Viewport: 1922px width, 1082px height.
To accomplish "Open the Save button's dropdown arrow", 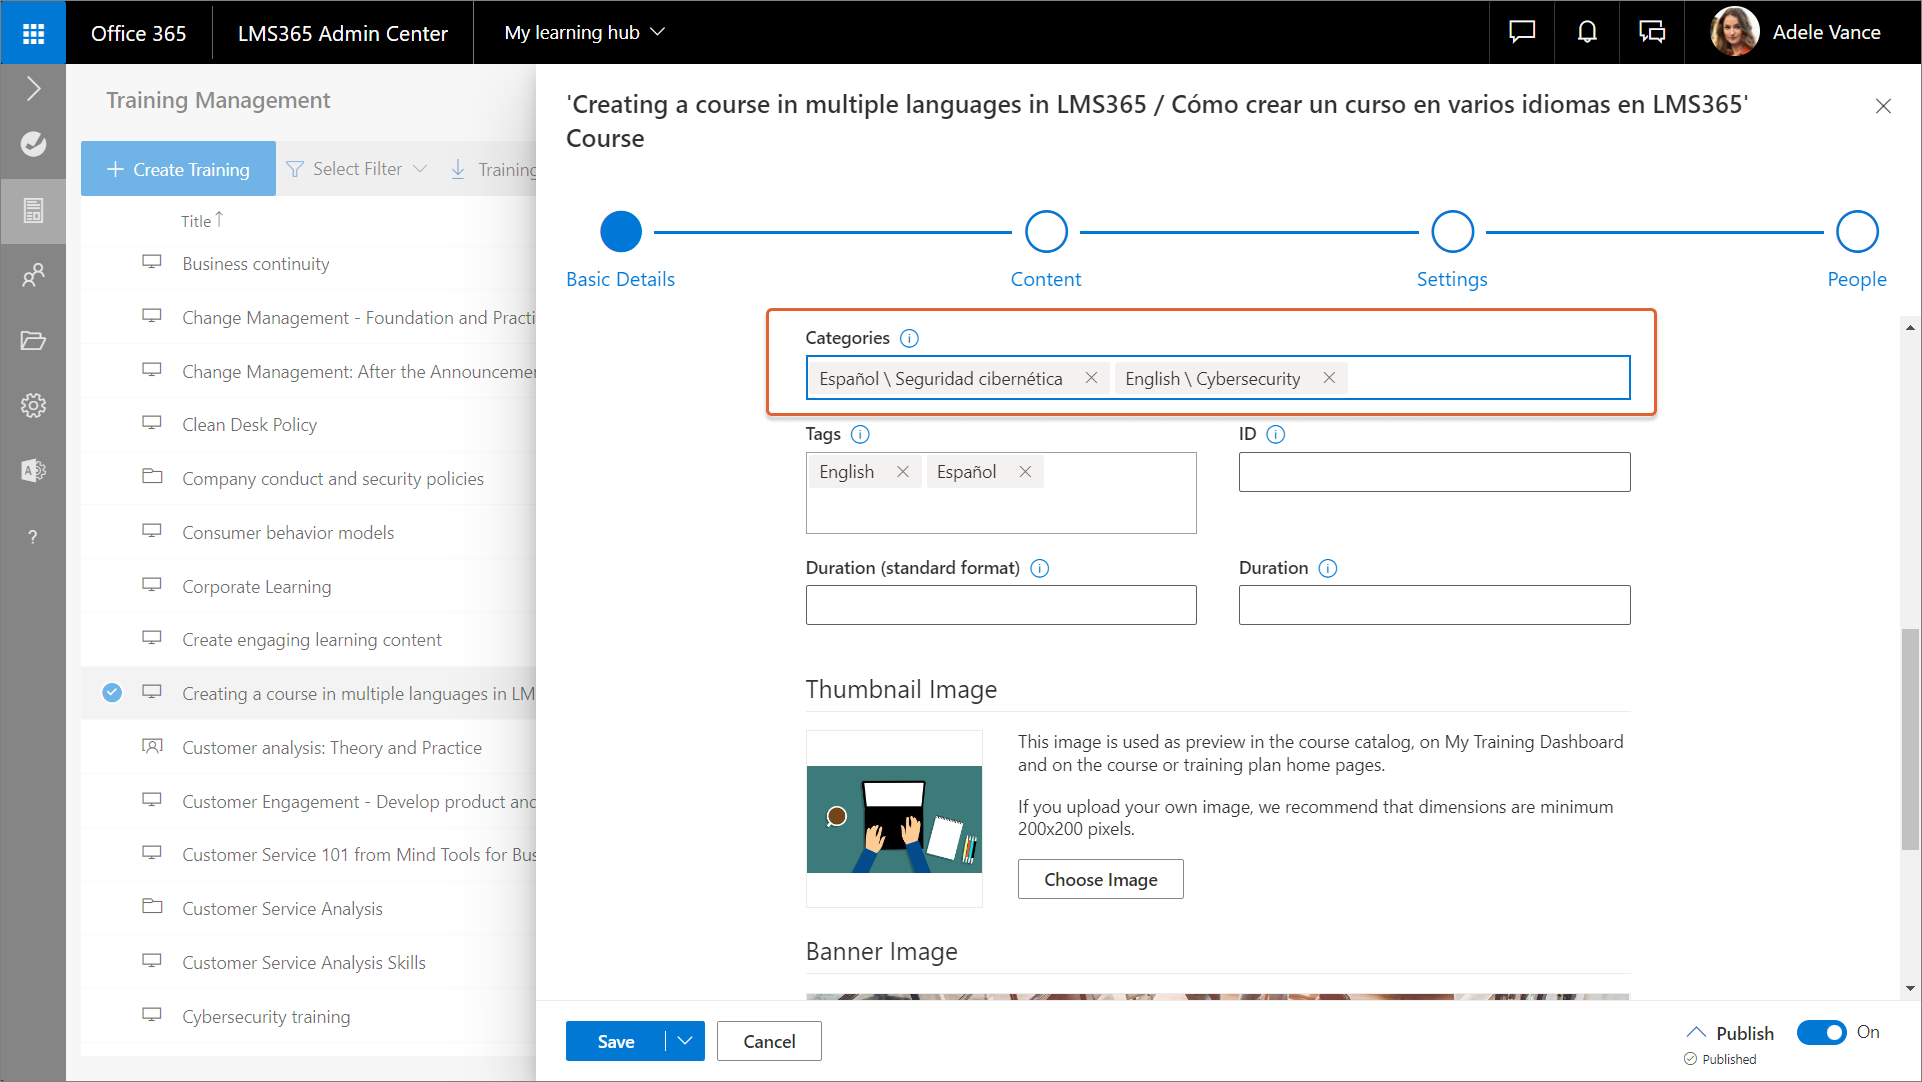I will click(685, 1041).
